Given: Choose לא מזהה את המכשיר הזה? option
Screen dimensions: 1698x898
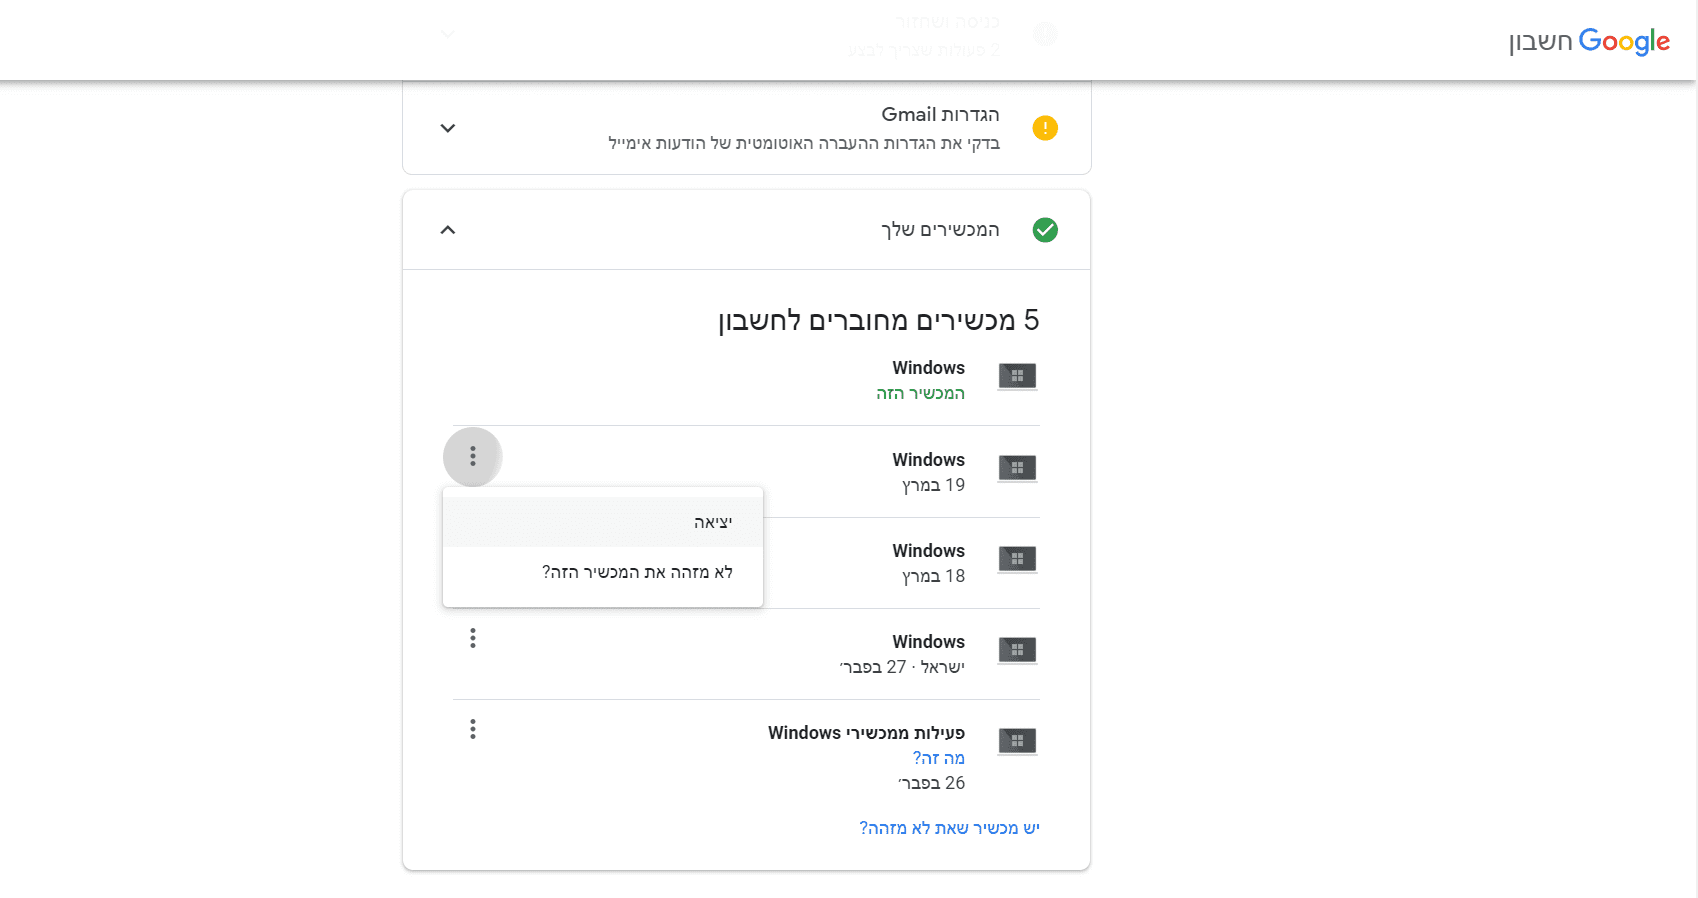Looking at the screenshot, I should pyautogui.click(x=638, y=572).
